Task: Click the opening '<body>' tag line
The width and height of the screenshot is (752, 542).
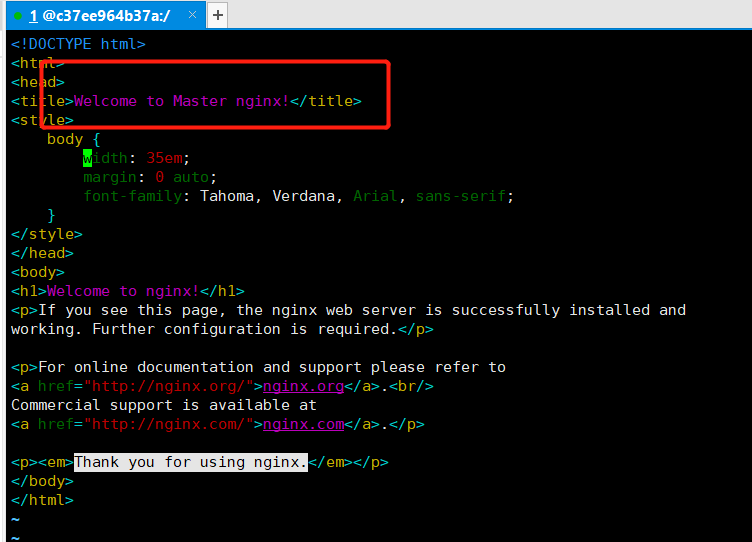Action: pyautogui.click(x=38, y=272)
